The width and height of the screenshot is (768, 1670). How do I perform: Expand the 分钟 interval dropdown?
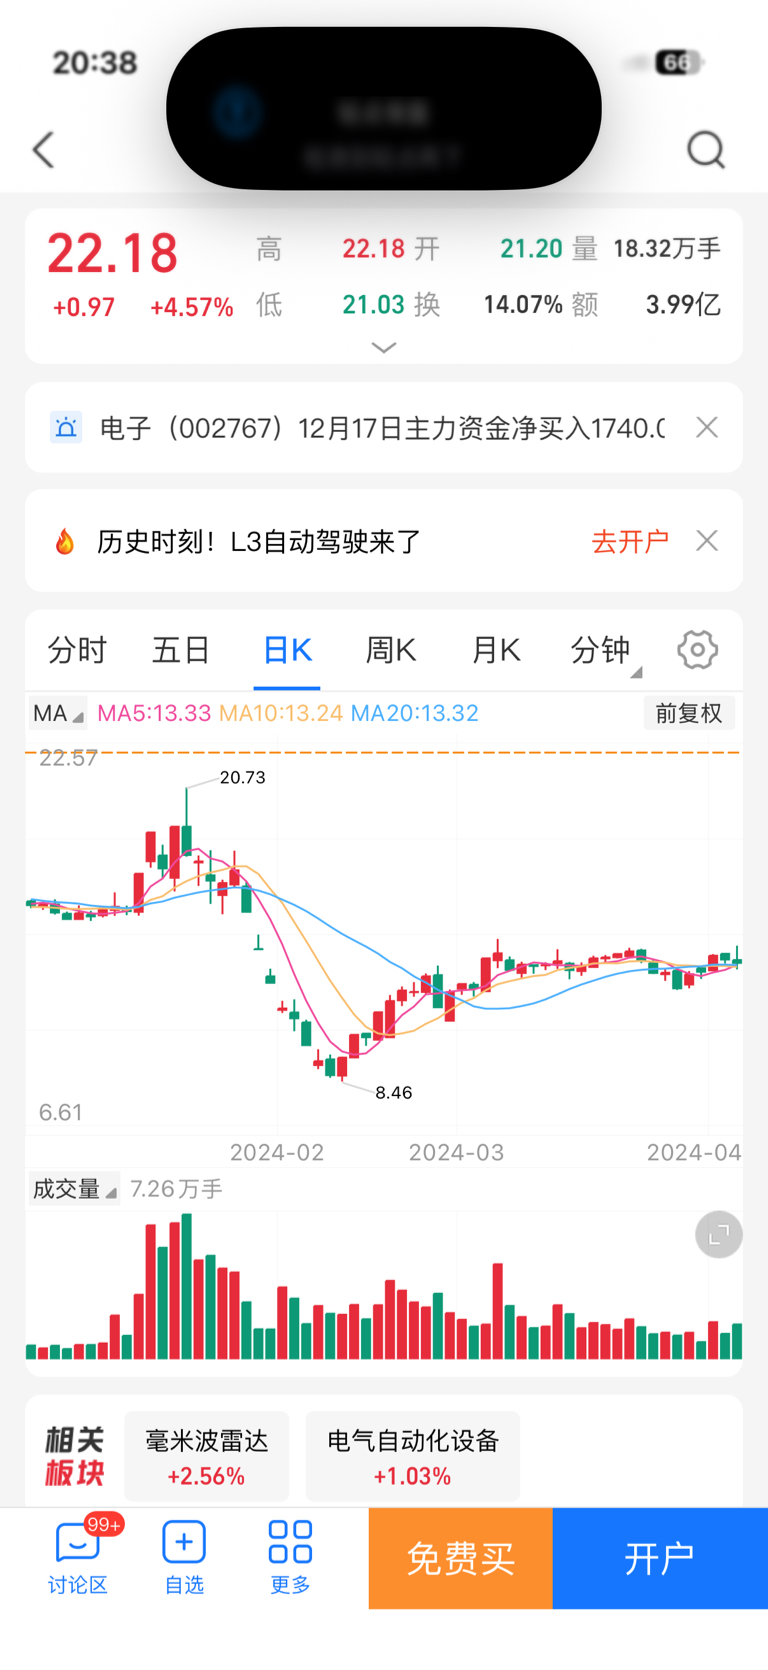[x=606, y=651]
